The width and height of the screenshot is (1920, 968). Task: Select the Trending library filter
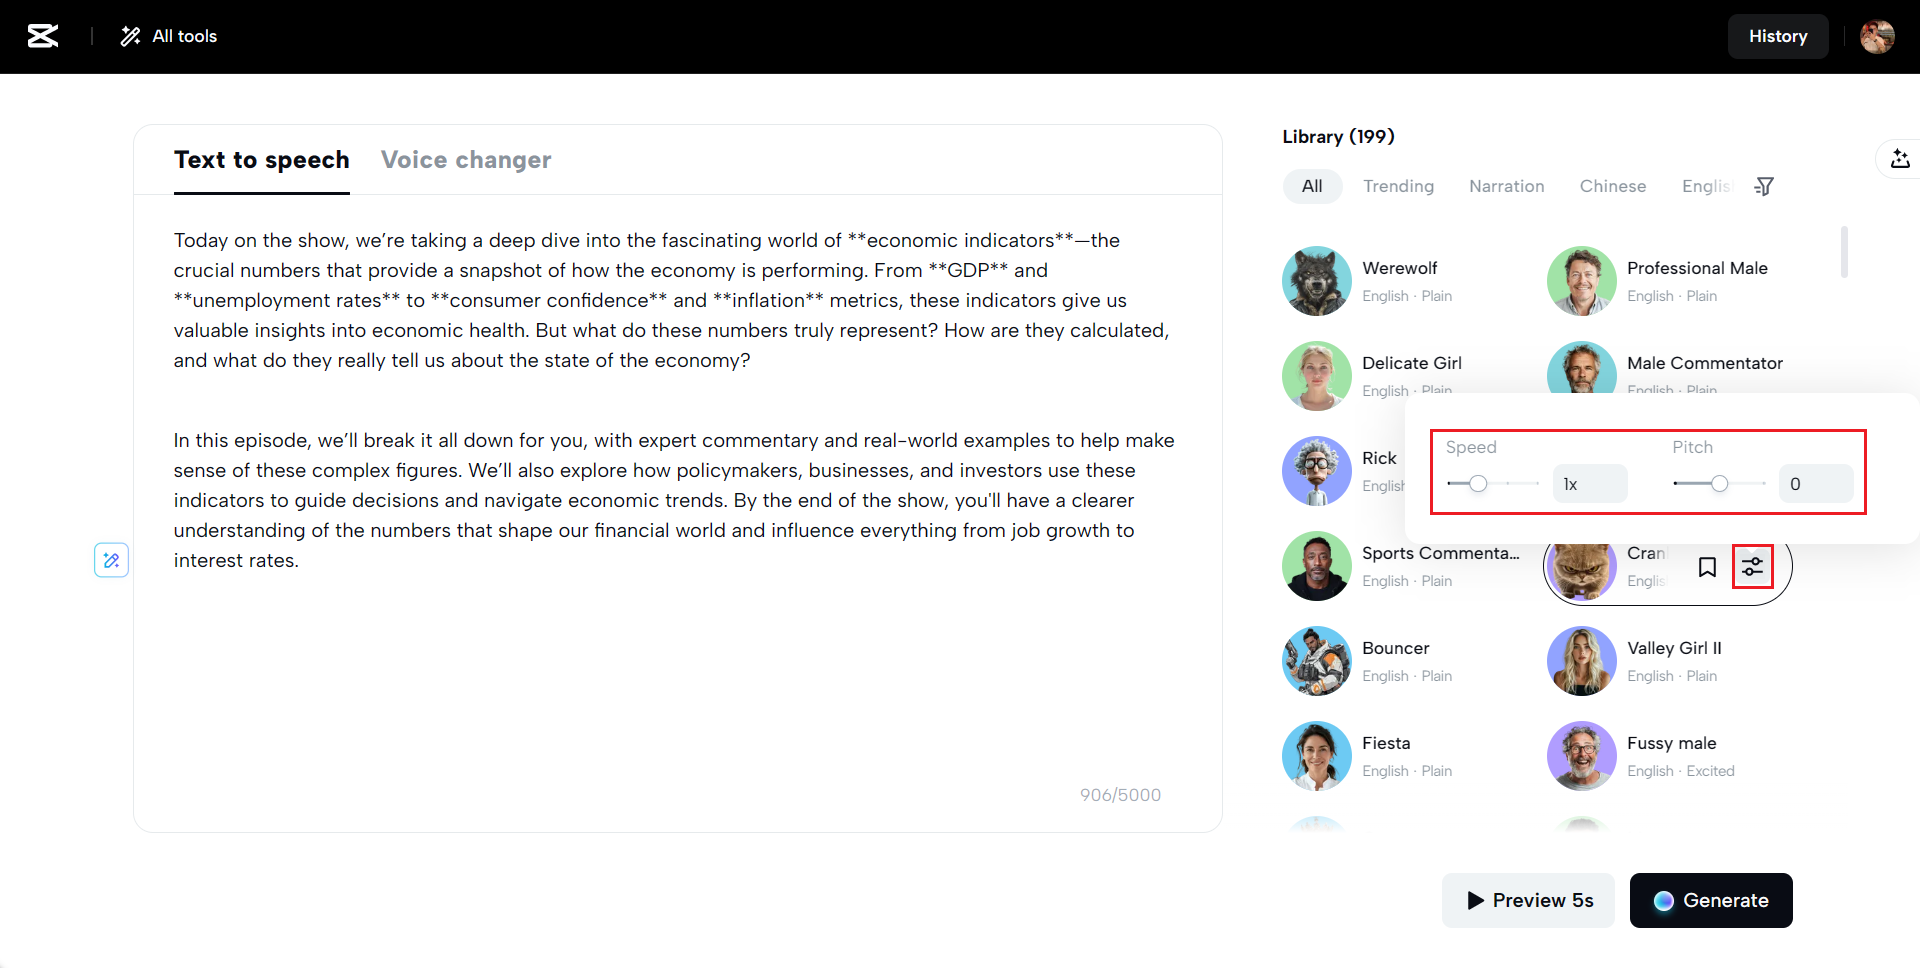click(1398, 186)
